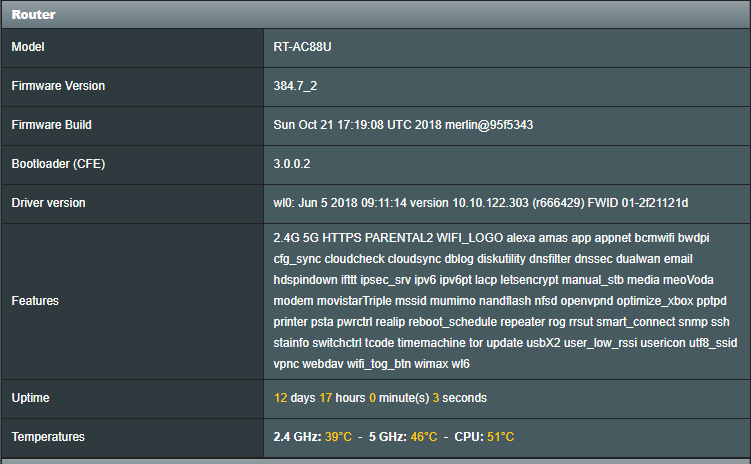Click the Router section header
This screenshot has width=751, height=464.
pyautogui.click(x=376, y=14)
